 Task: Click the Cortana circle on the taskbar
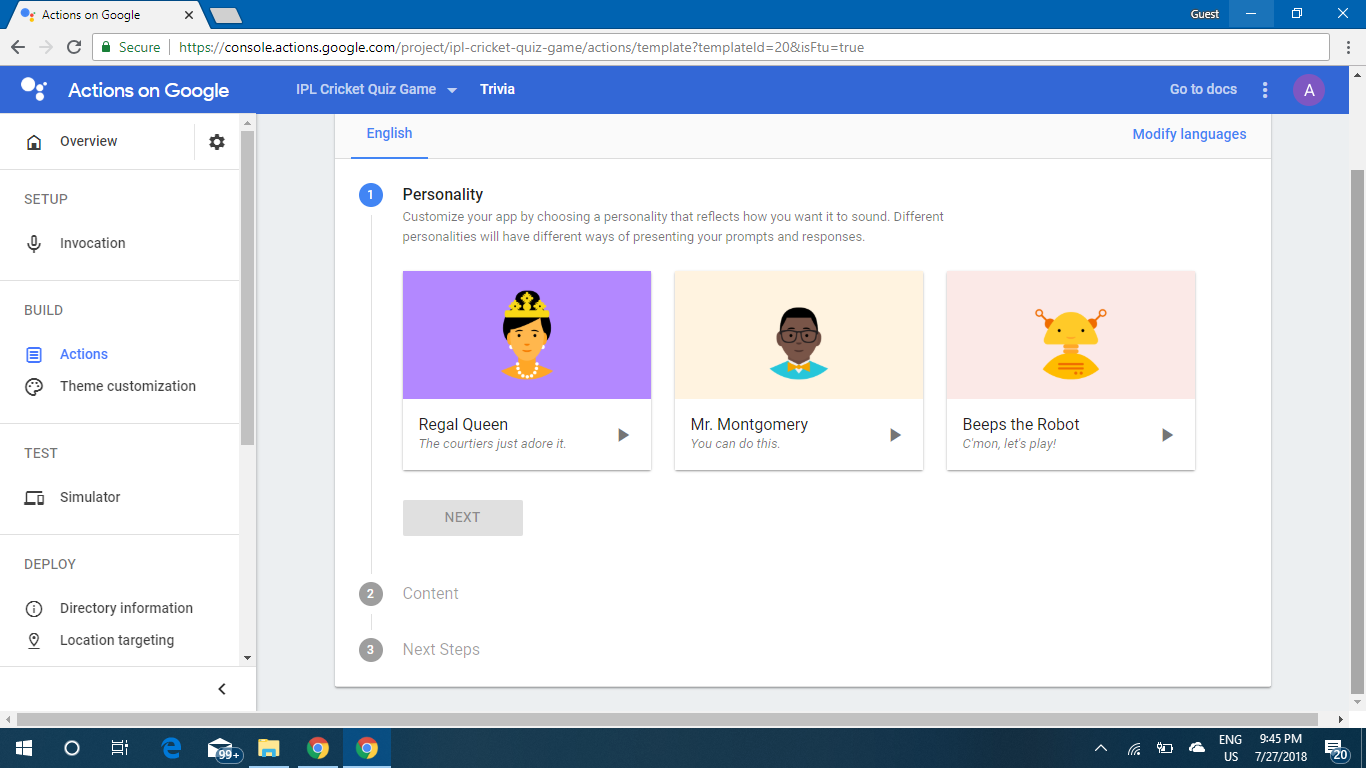72,748
